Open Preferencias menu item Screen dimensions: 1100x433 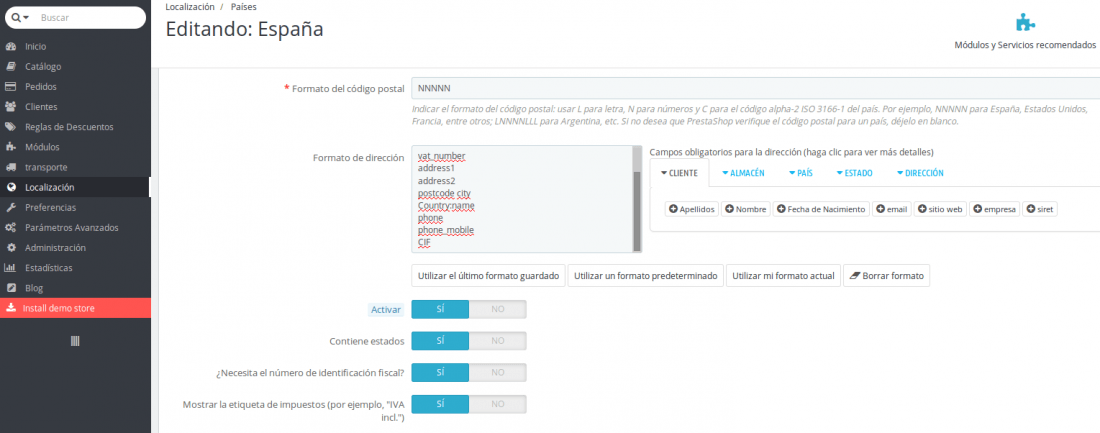point(75,208)
